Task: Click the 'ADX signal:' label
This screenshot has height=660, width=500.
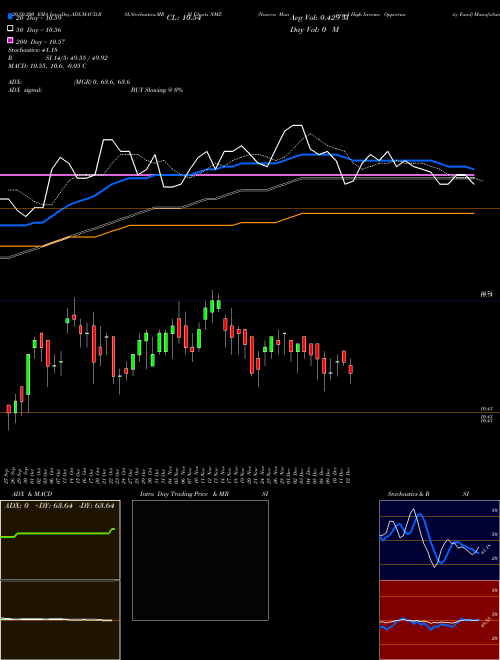Action: [x=25, y=90]
